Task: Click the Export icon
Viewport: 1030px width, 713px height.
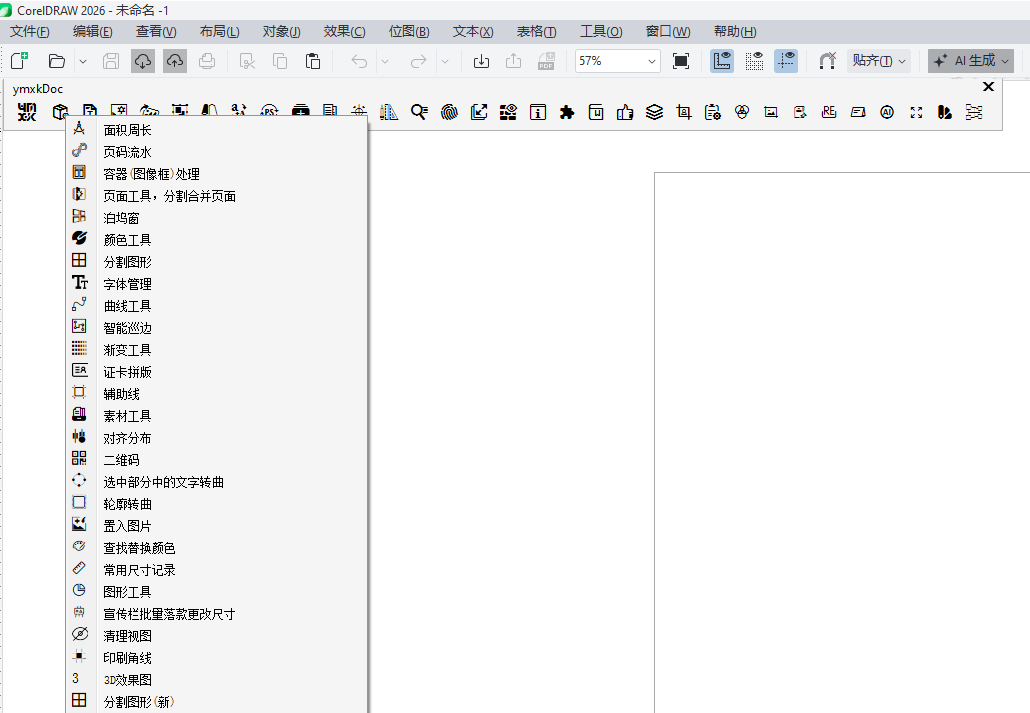Action: (514, 61)
